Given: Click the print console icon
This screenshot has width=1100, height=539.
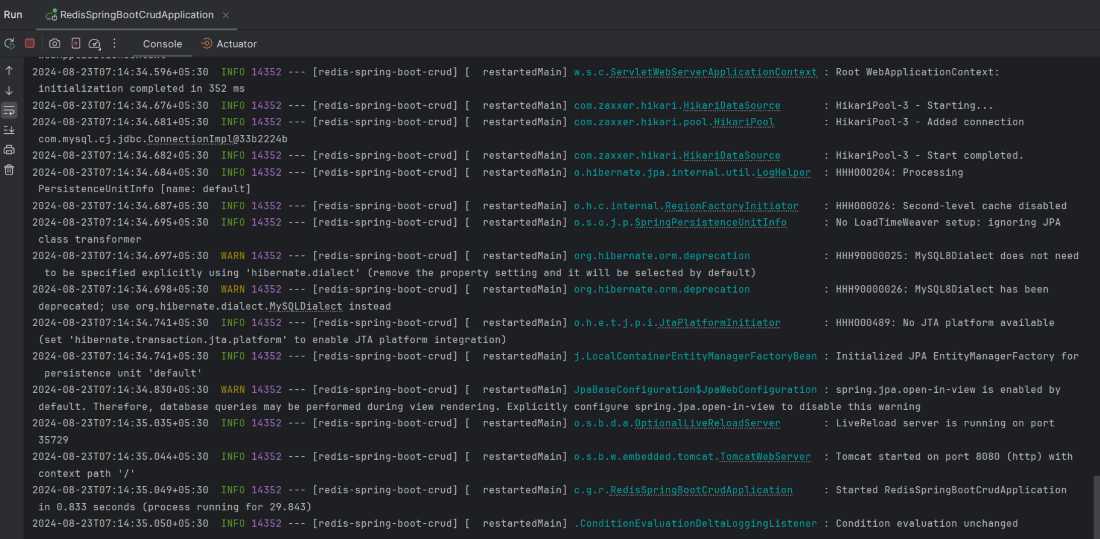Looking at the screenshot, I should tap(9, 149).
